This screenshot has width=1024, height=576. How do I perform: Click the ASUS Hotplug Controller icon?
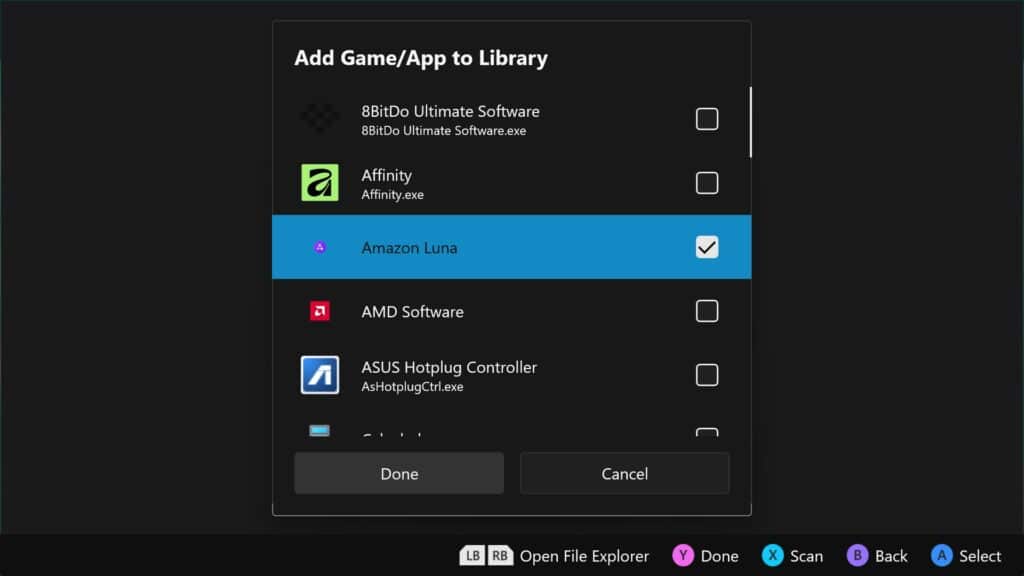320,375
